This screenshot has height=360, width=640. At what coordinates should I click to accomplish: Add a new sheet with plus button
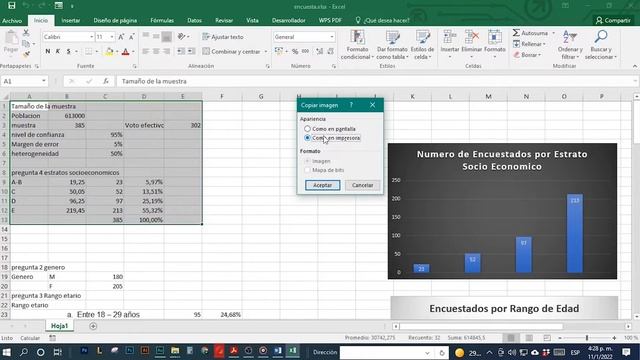tap(93, 326)
